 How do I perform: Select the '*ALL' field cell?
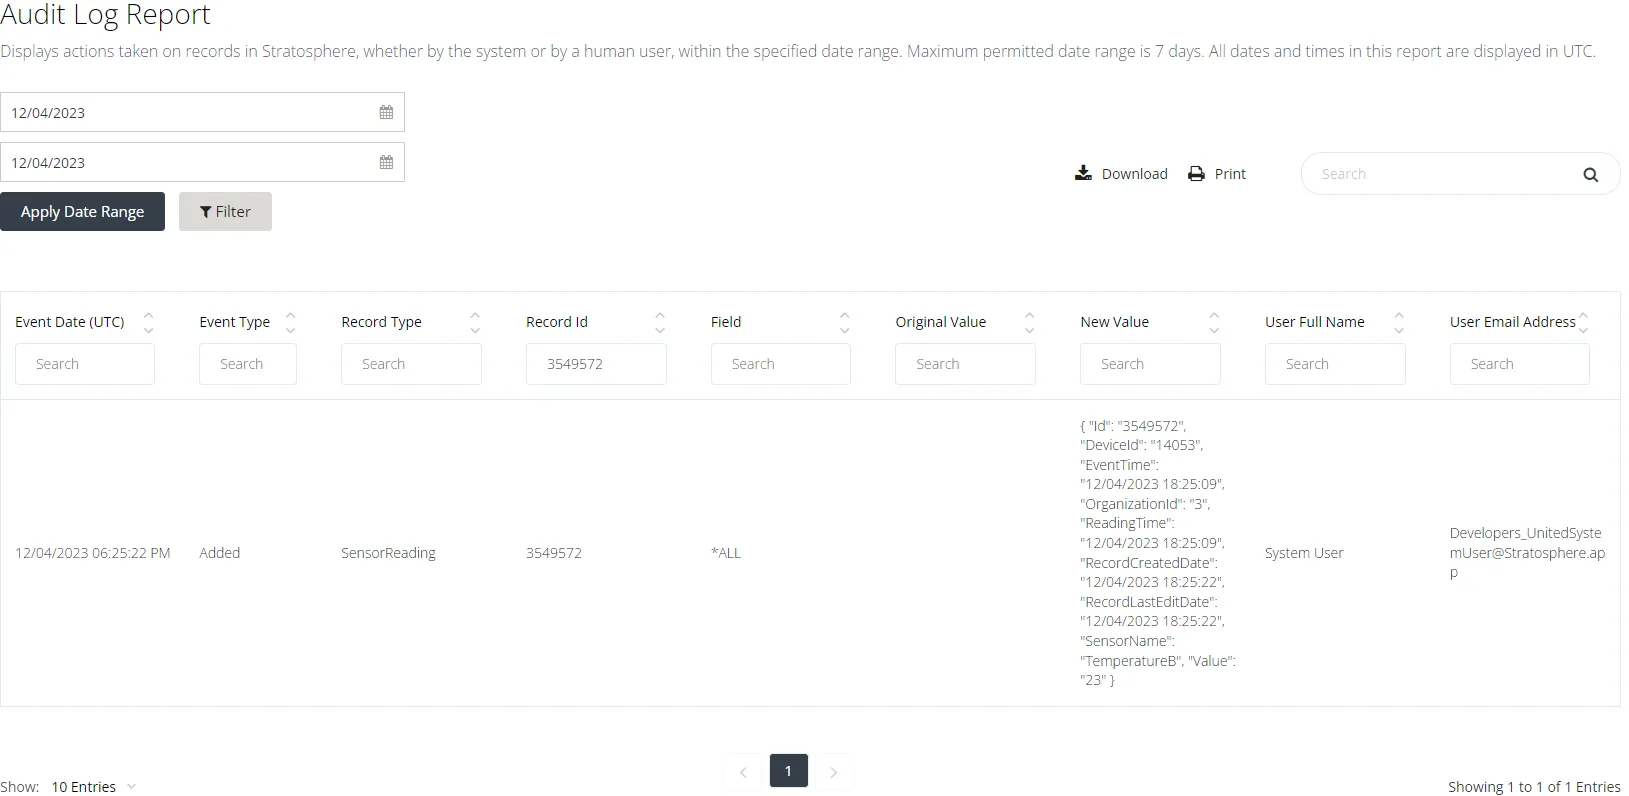click(x=726, y=553)
